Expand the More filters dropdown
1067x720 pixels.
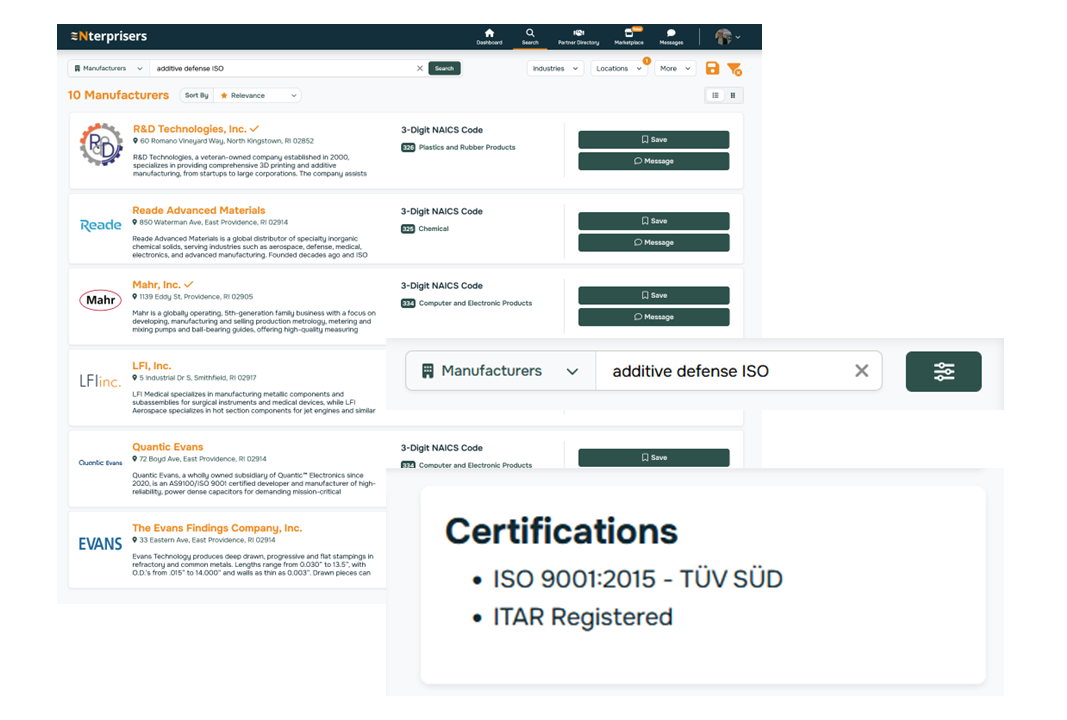click(x=675, y=68)
